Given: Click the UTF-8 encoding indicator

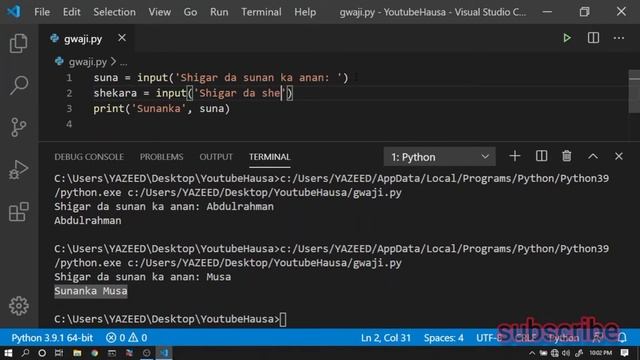Looking at the screenshot, I should pyautogui.click(x=489, y=338).
